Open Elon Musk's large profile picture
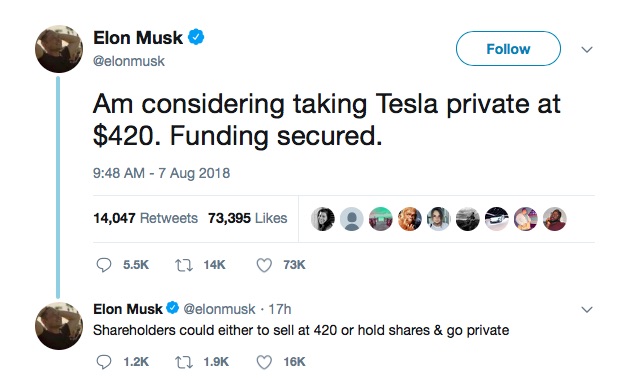The height and width of the screenshot is (379, 632). 59,49
